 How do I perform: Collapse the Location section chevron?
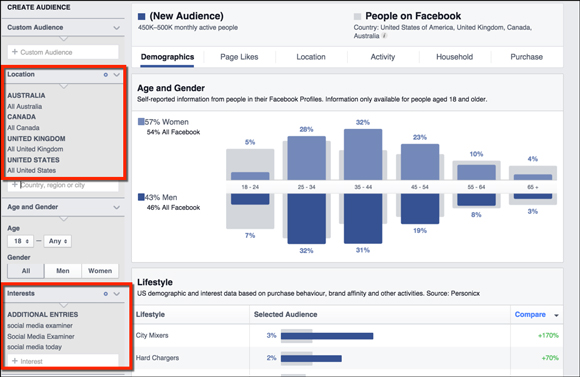point(117,75)
